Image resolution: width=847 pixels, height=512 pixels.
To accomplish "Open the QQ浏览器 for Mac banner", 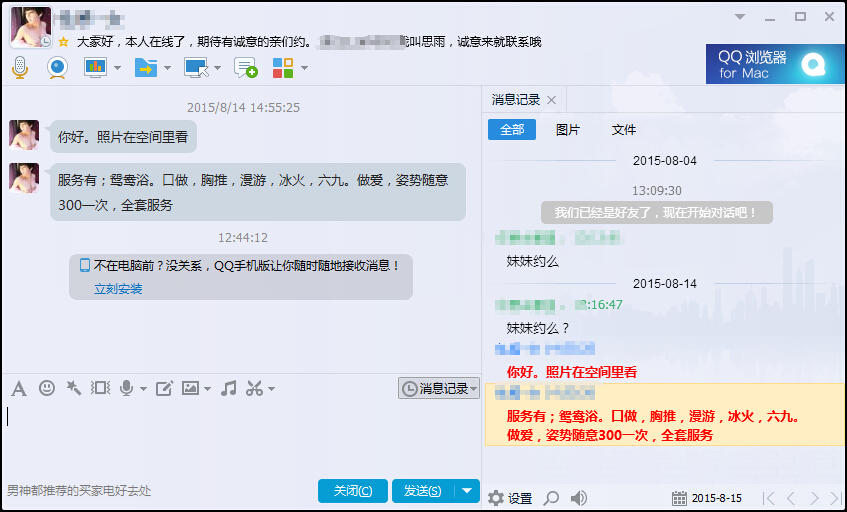I will pyautogui.click(x=775, y=64).
